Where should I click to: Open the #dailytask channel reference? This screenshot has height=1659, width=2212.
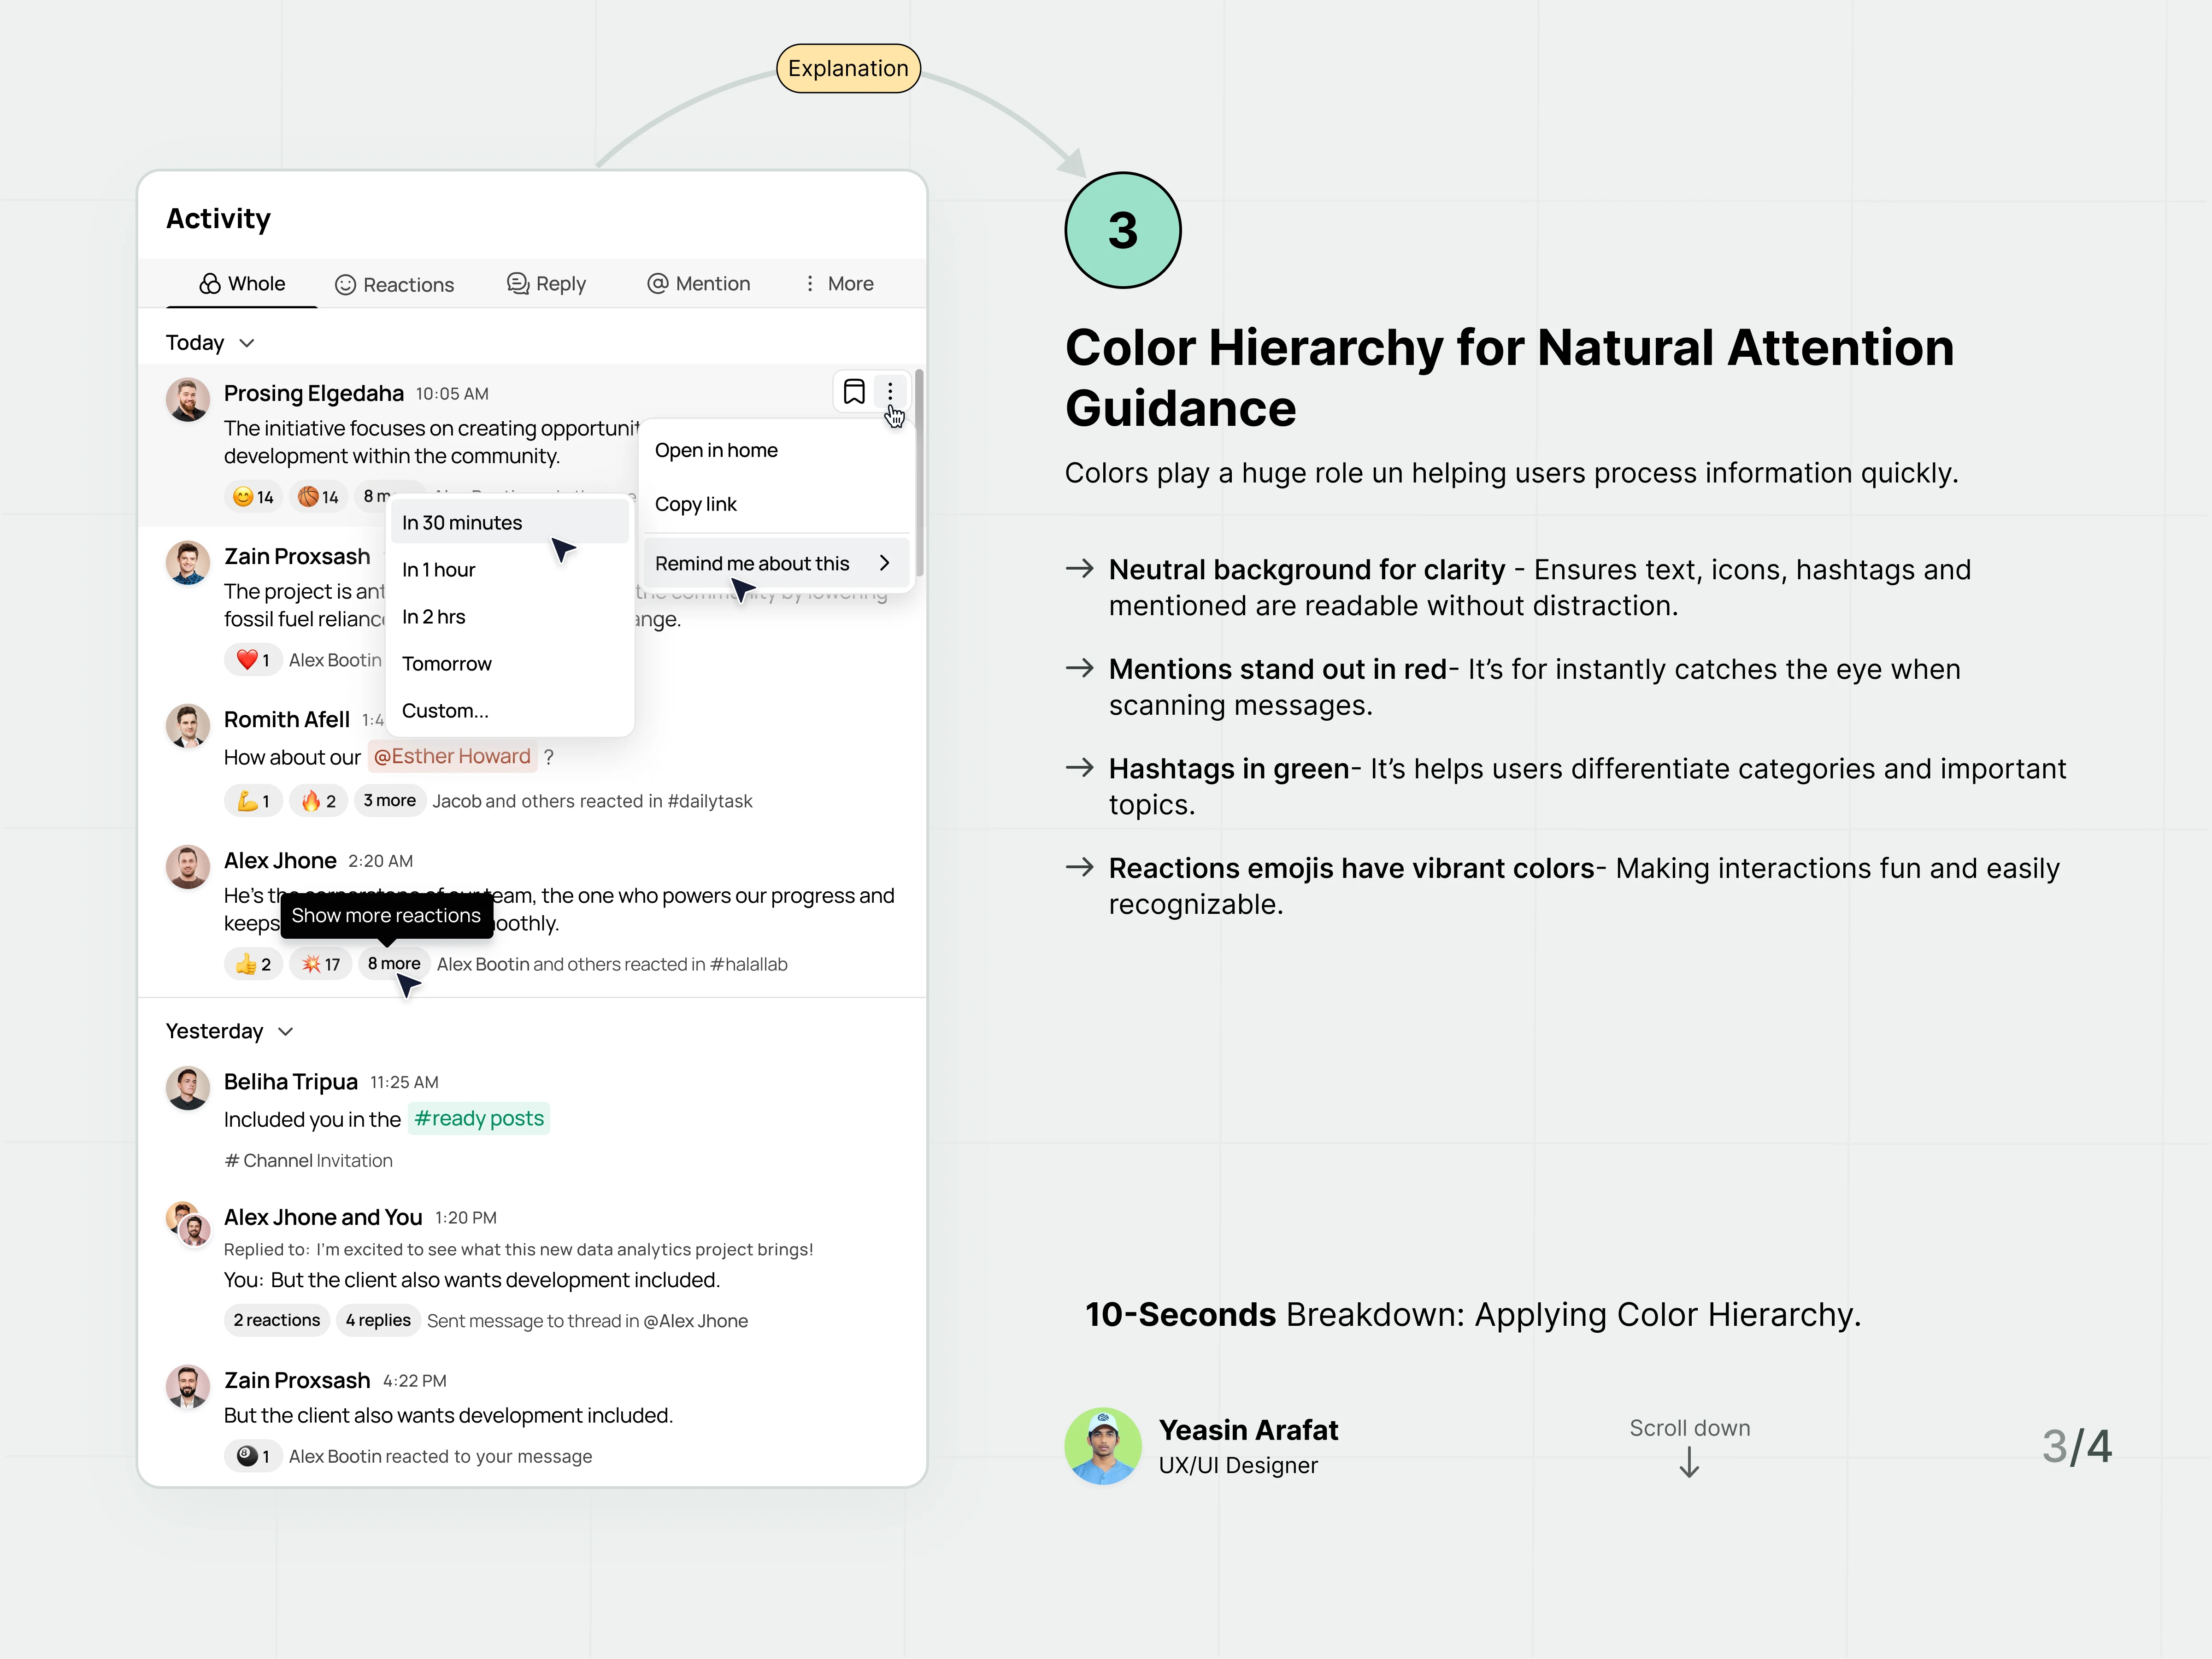710,801
